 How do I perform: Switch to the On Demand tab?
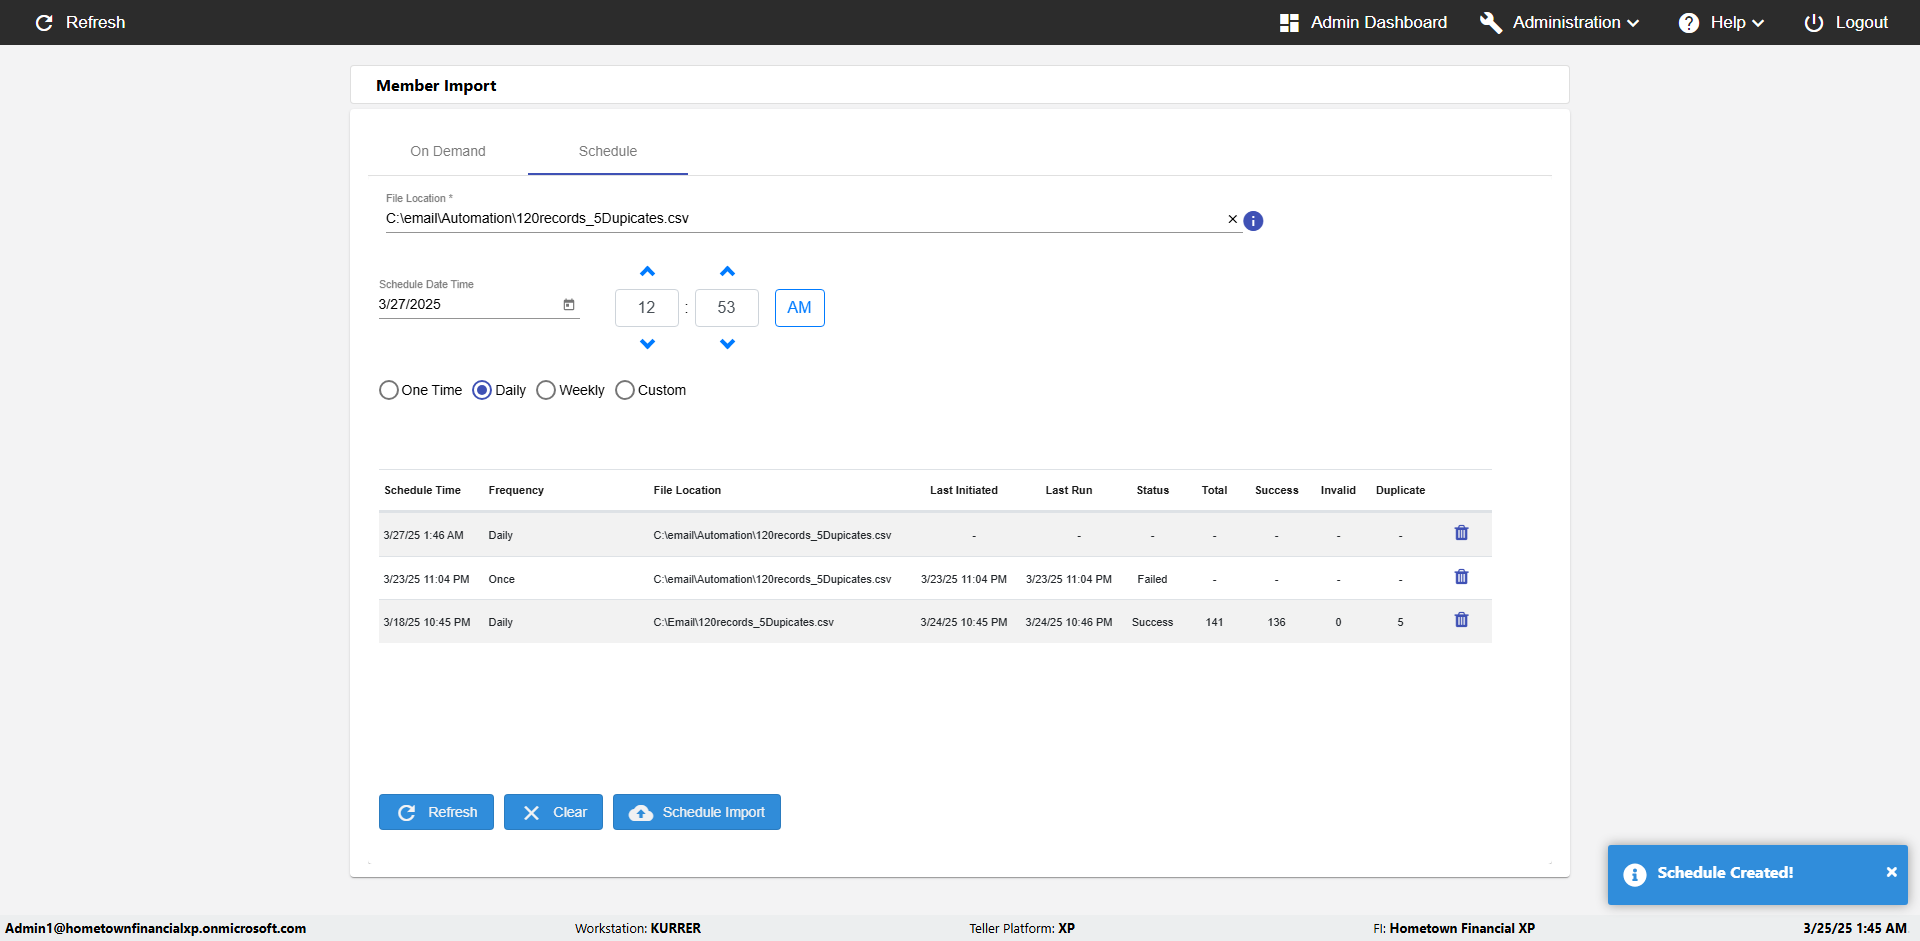point(447,151)
